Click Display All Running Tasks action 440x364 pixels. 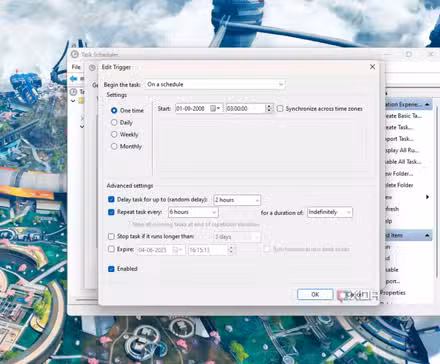click(x=402, y=150)
